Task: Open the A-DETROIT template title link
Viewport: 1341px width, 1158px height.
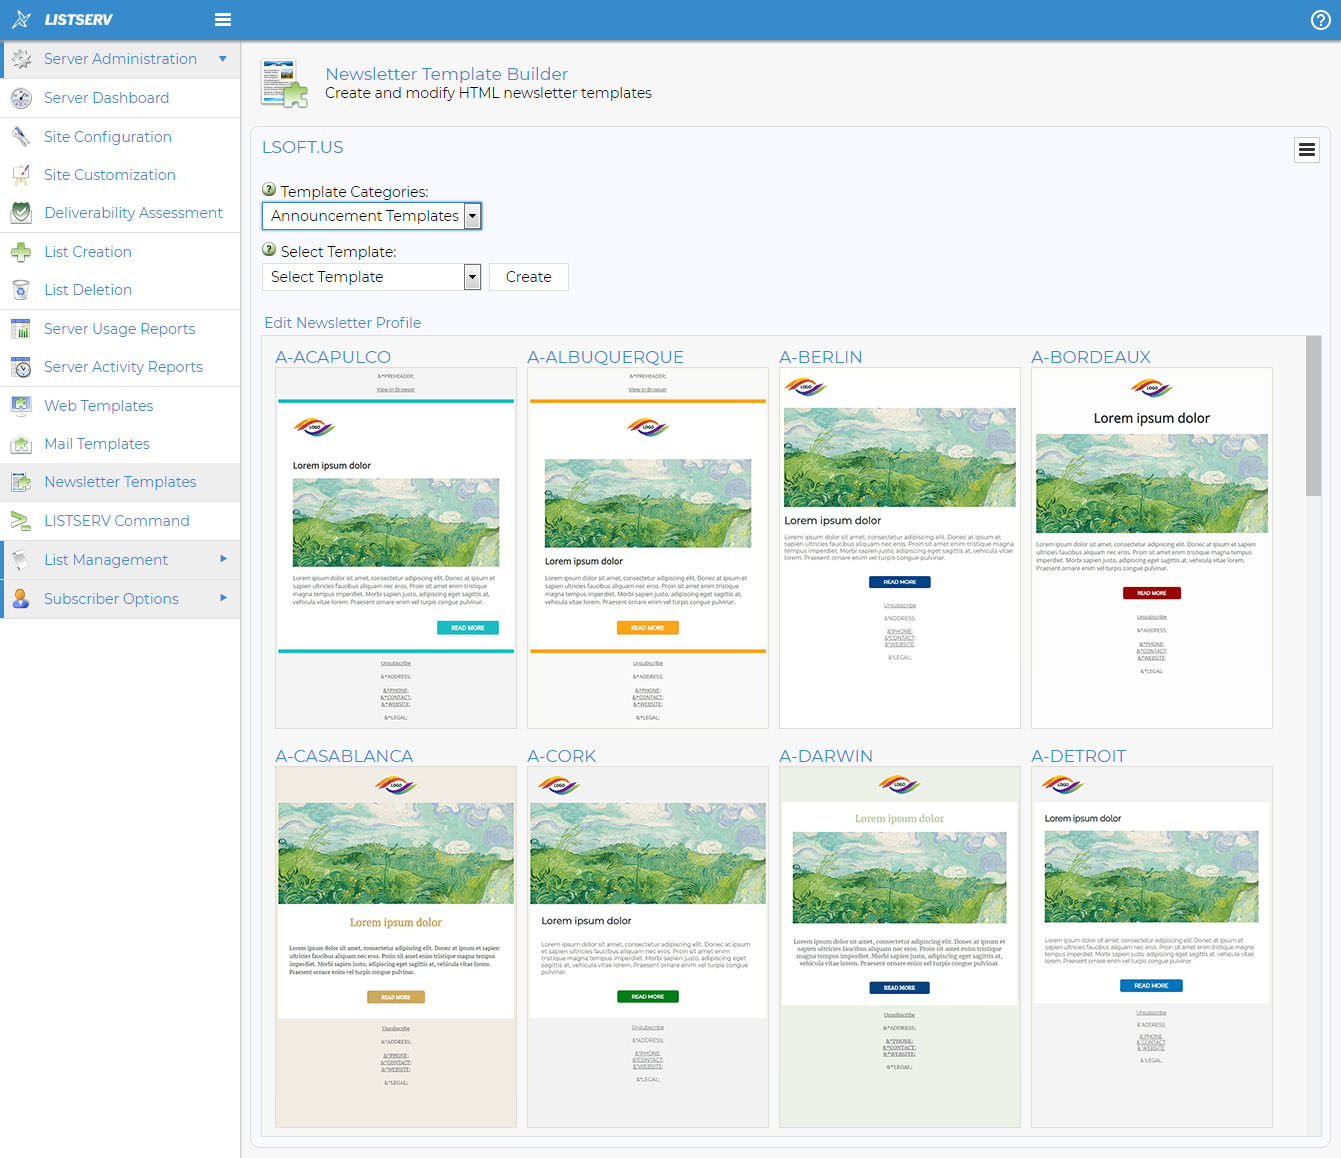Action: point(1079,756)
